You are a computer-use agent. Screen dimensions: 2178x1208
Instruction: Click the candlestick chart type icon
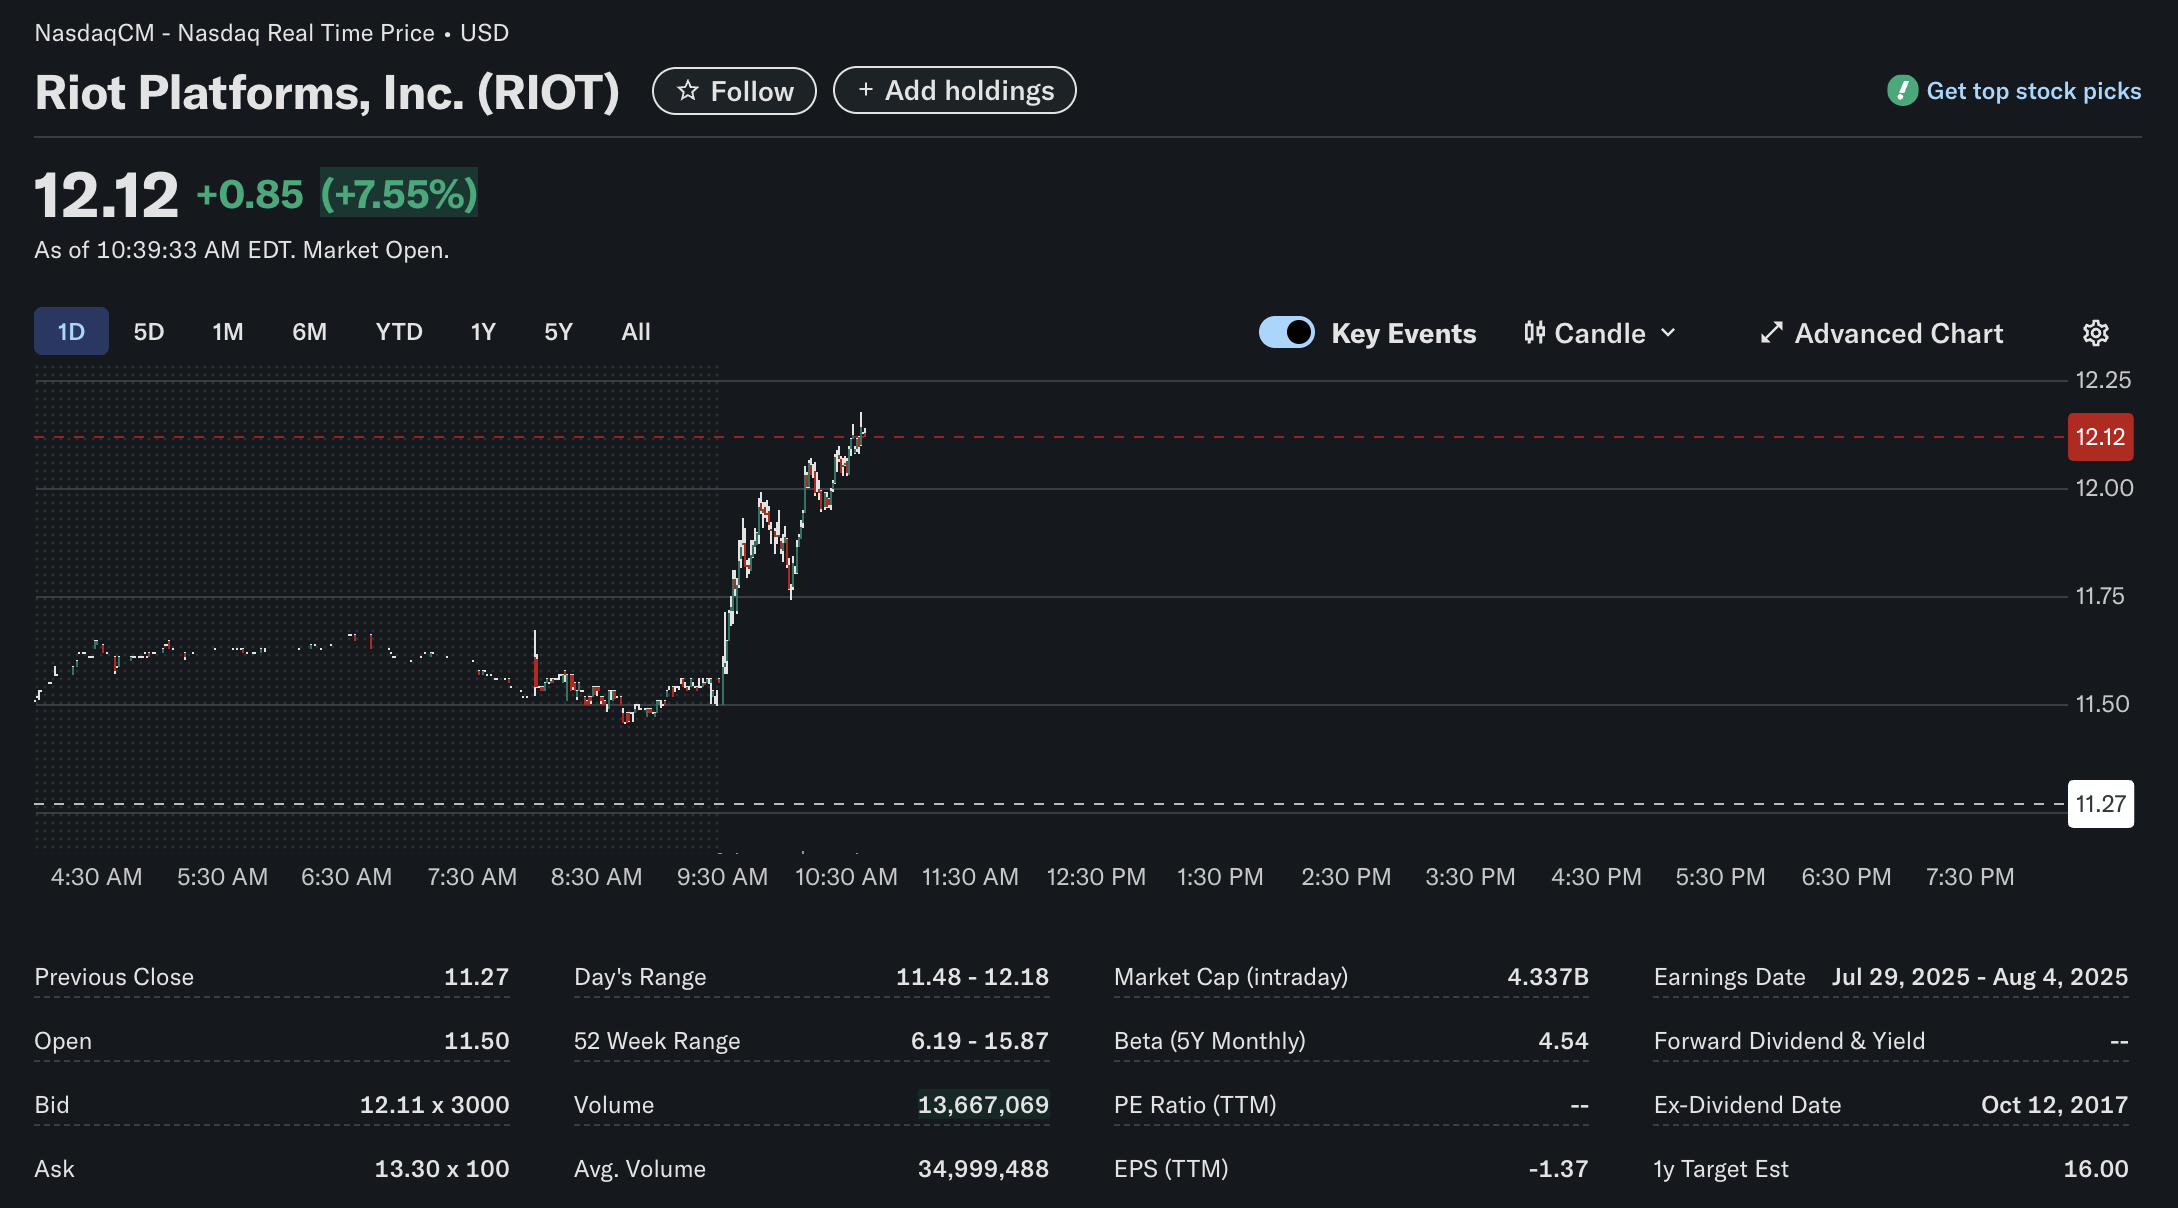(1534, 333)
